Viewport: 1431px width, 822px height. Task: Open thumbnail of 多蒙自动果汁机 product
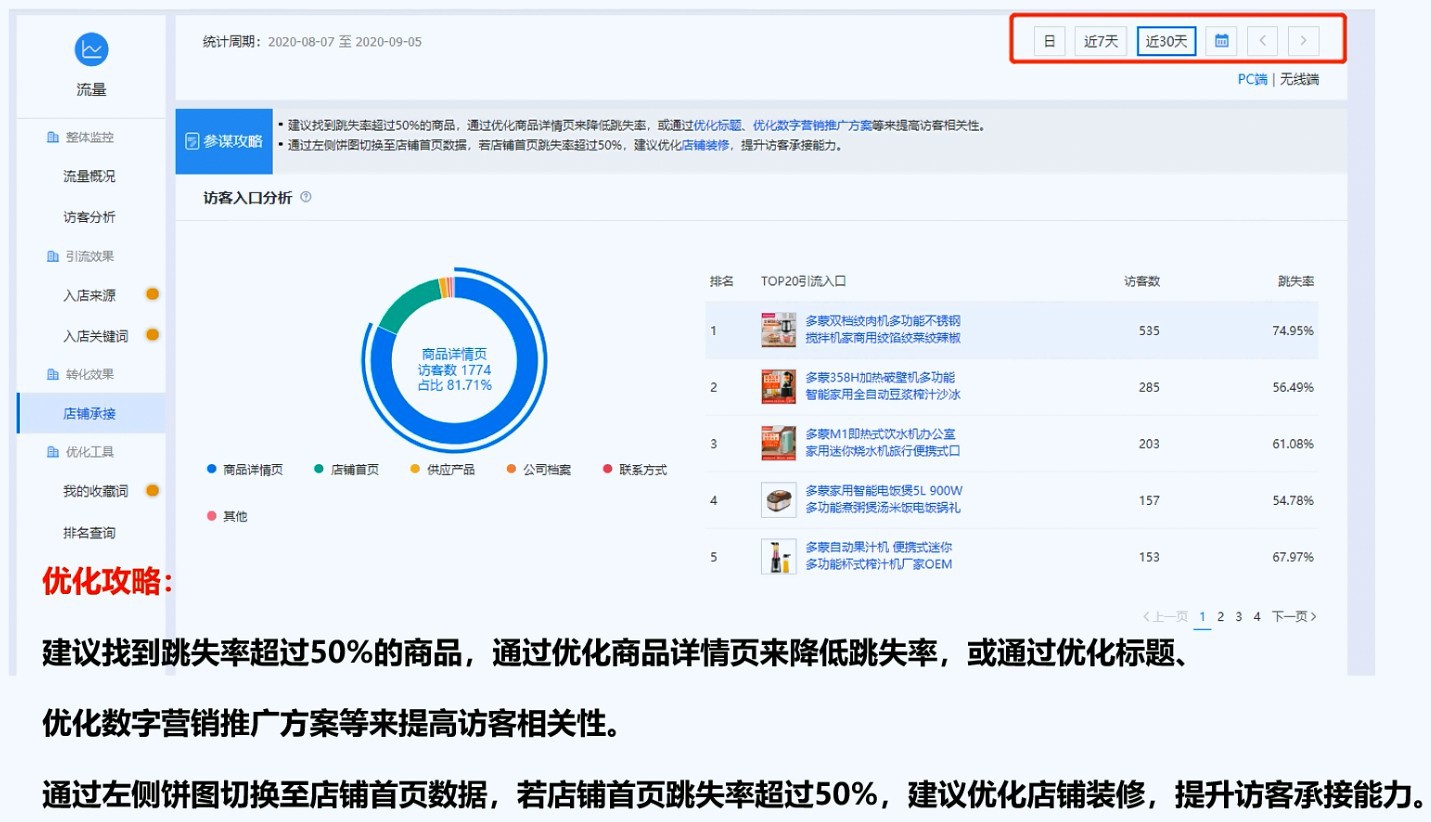tap(778, 556)
